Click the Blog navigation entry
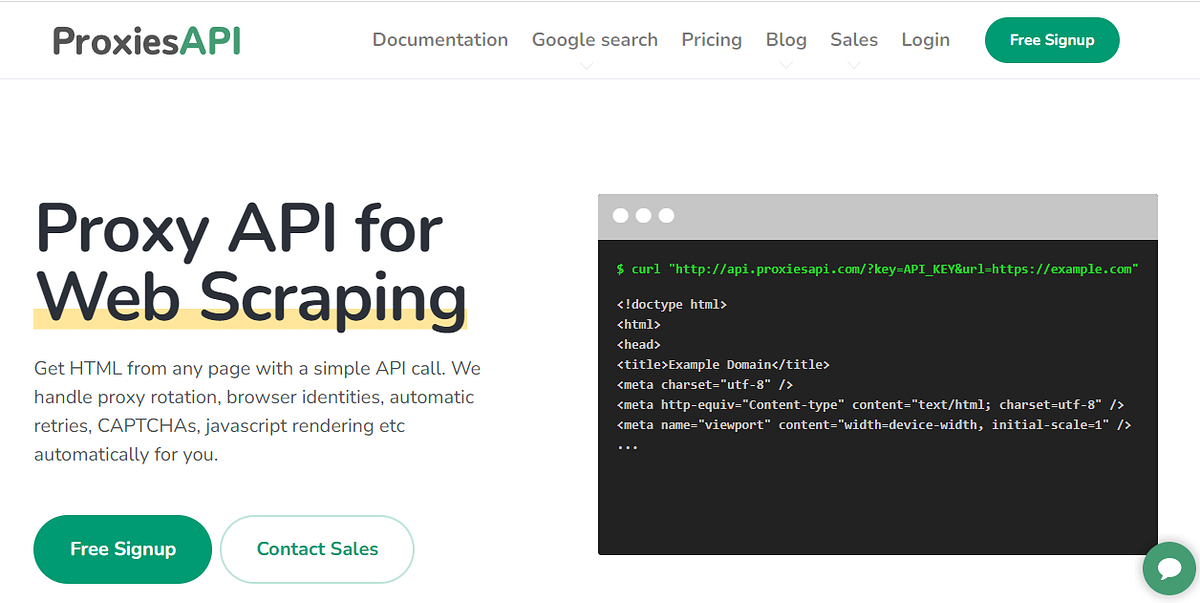Image resolution: width=1200 pixels, height=603 pixels. pos(786,39)
